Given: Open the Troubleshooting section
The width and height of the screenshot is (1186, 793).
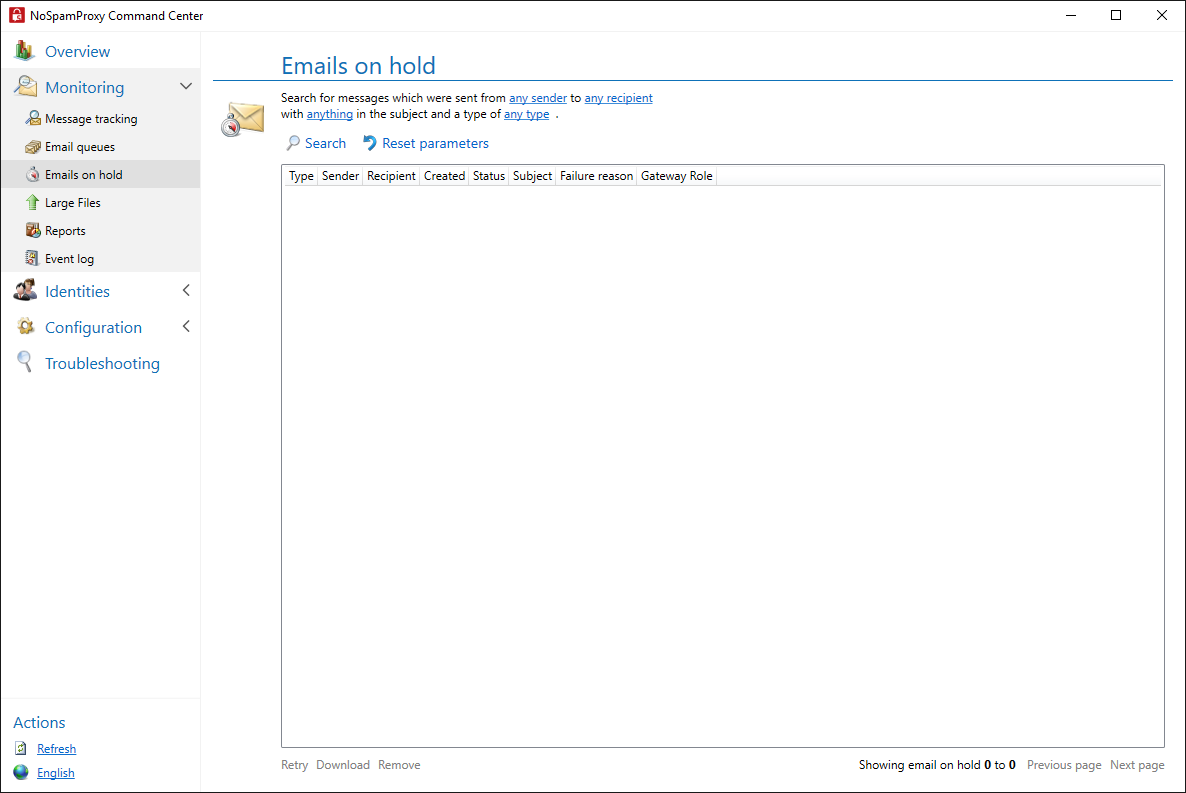Looking at the screenshot, I should [x=102, y=363].
